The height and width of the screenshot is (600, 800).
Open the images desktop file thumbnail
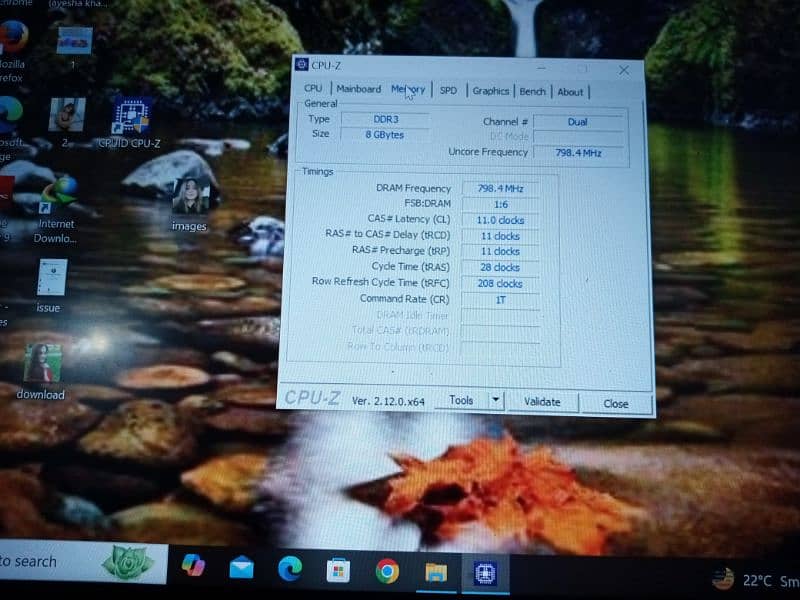click(188, 196)
